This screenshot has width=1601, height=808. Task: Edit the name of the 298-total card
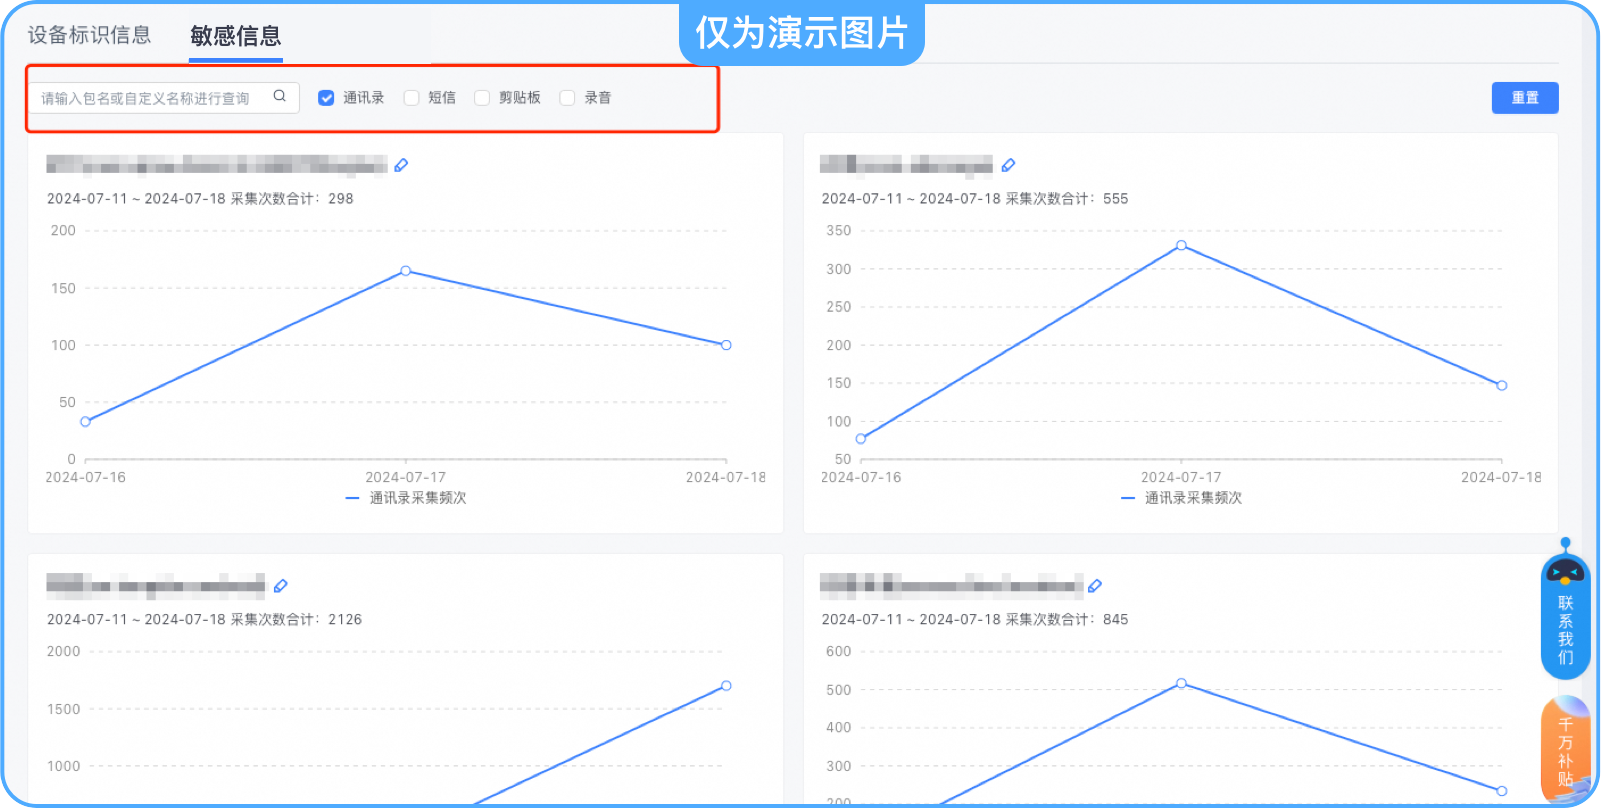pos(401,165)
